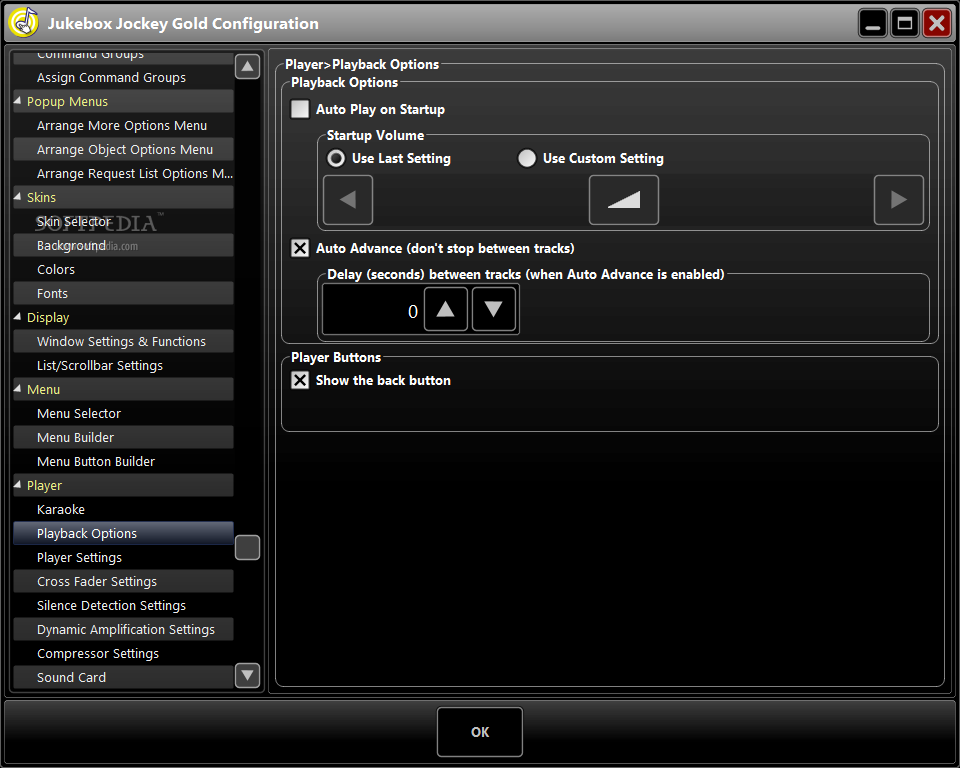Open Assign Command Groups page
Viewport: 960px width, 768px height.
click(123, 77)
